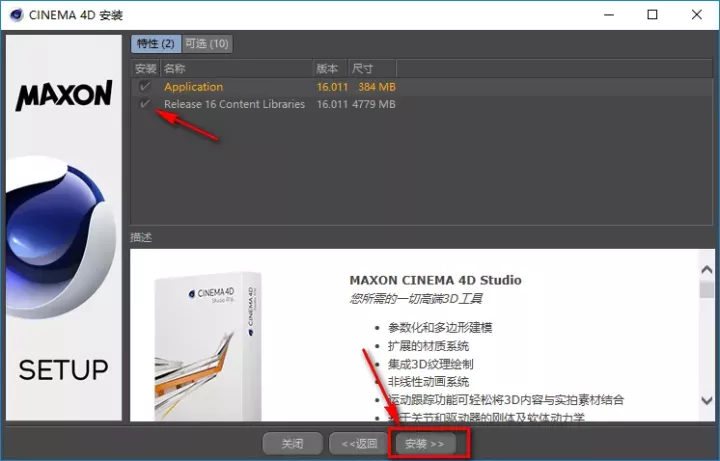Toggle the Application install checkbox
The image size is (720, 461).
[146, 87]
